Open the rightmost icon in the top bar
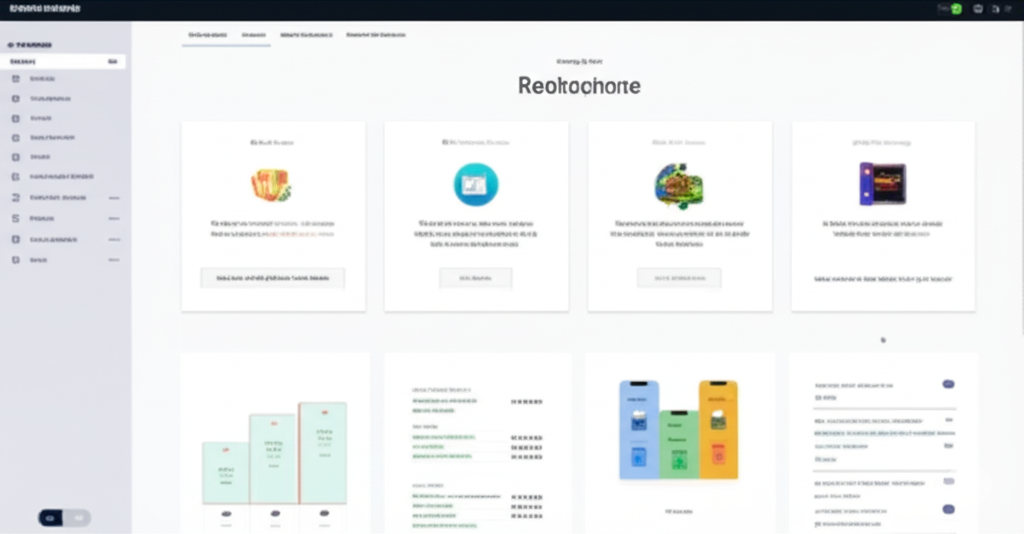Viewport: 1024px width, 534px height. [1009, 9]
